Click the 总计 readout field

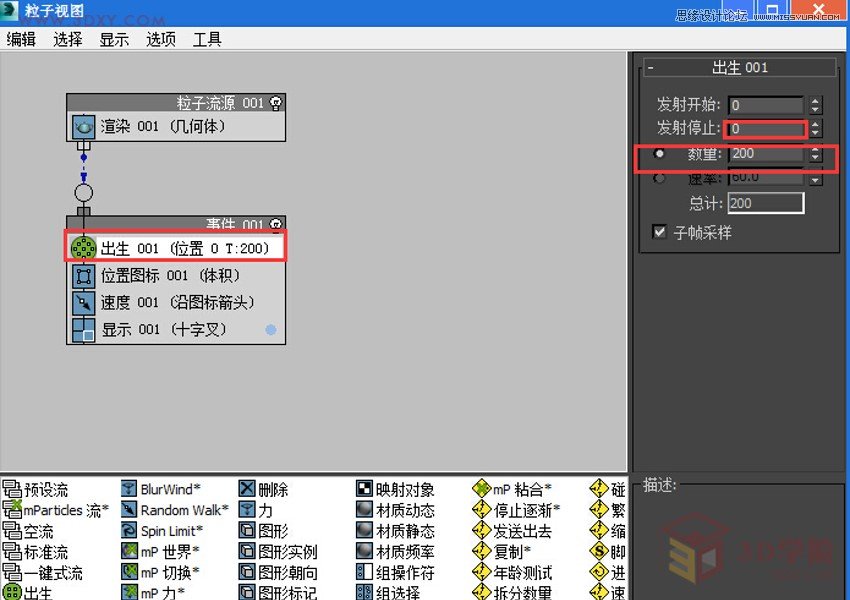point(765,203)
